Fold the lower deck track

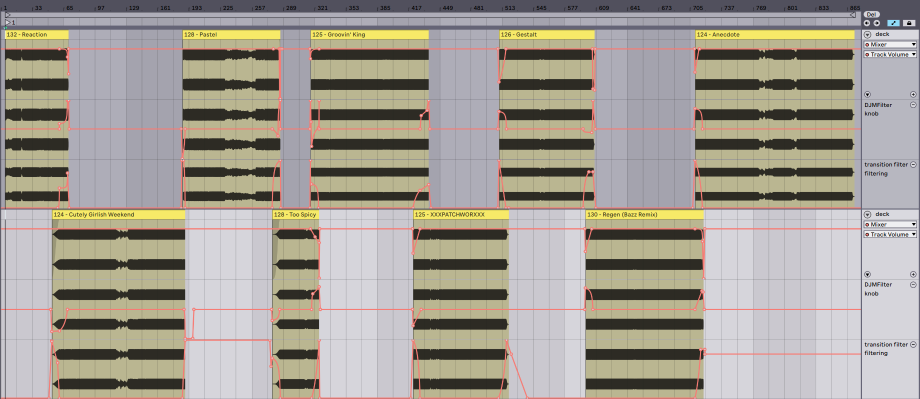pos(867,215)
